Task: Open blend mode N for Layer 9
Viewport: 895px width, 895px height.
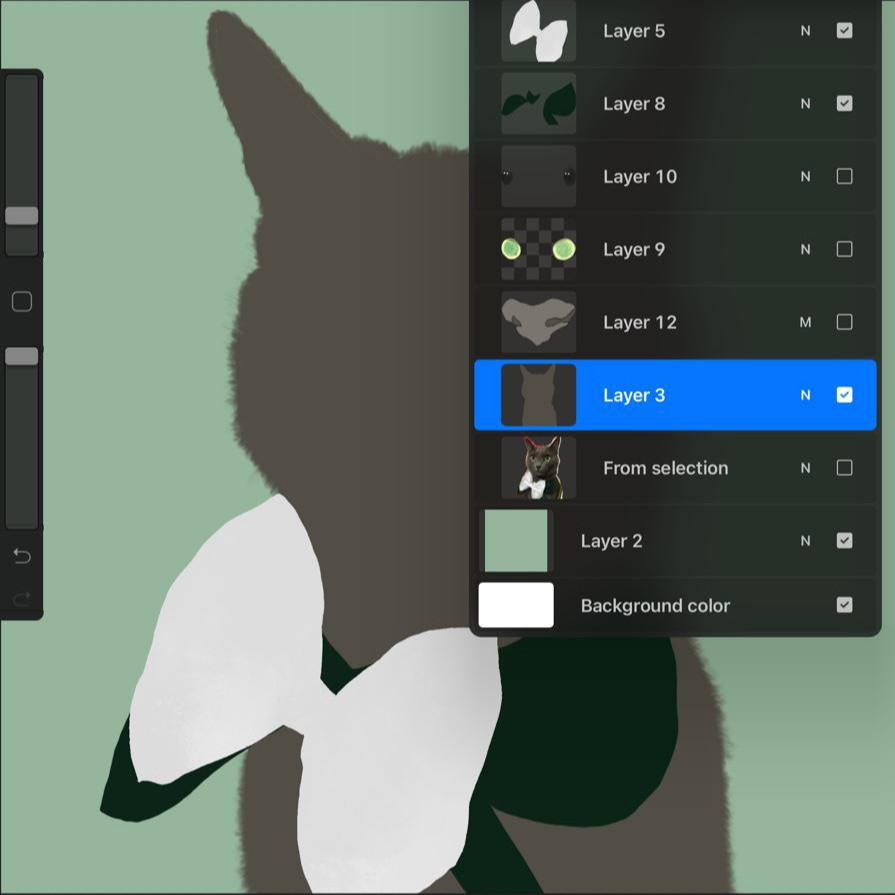Action: (x=805, y=249)
